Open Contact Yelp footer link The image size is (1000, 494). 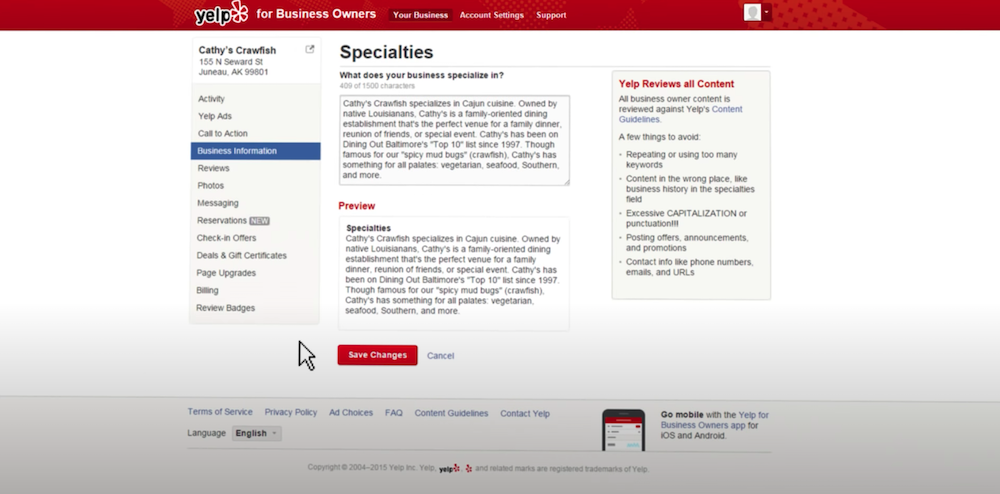(525, 414)
